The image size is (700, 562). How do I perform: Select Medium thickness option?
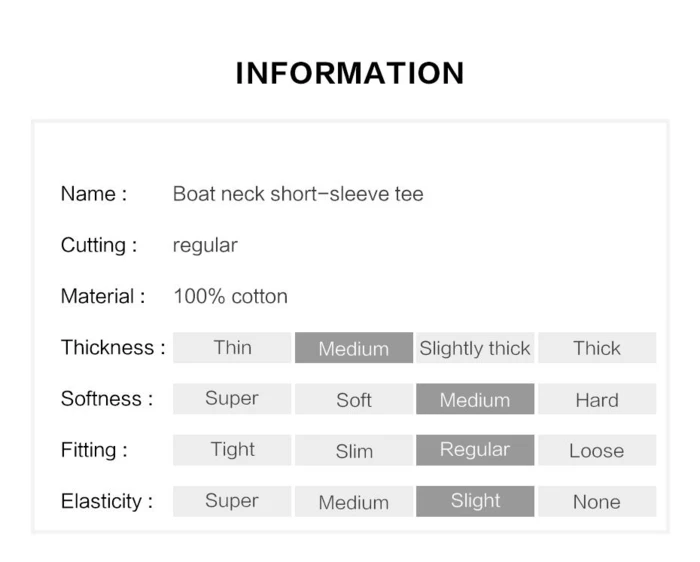[353, 348]
